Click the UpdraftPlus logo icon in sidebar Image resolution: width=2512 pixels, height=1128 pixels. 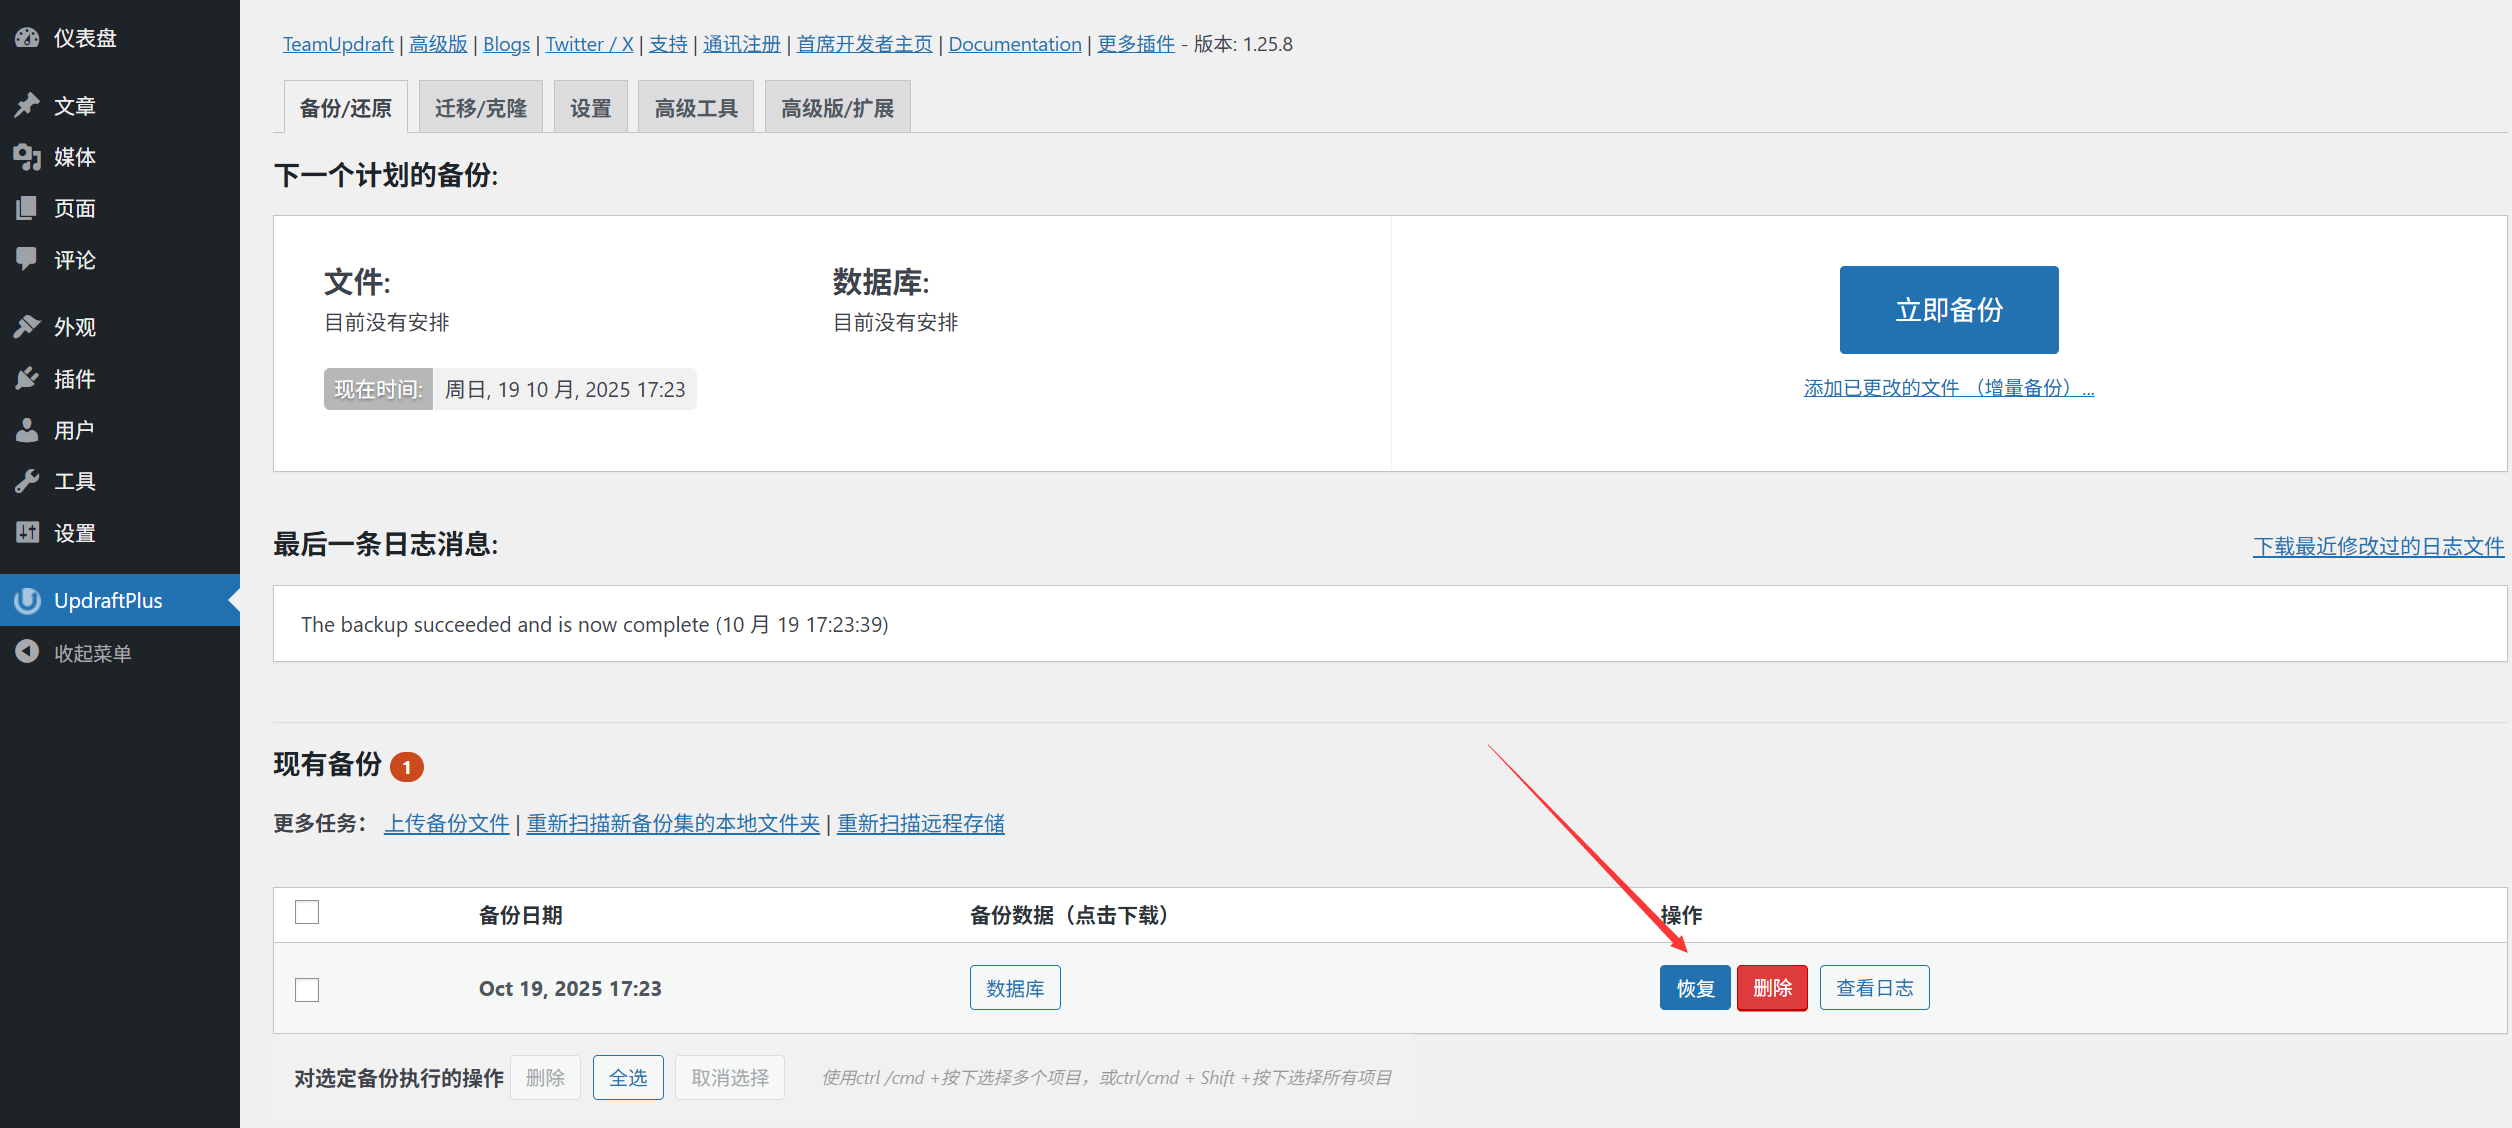[27, 600]
